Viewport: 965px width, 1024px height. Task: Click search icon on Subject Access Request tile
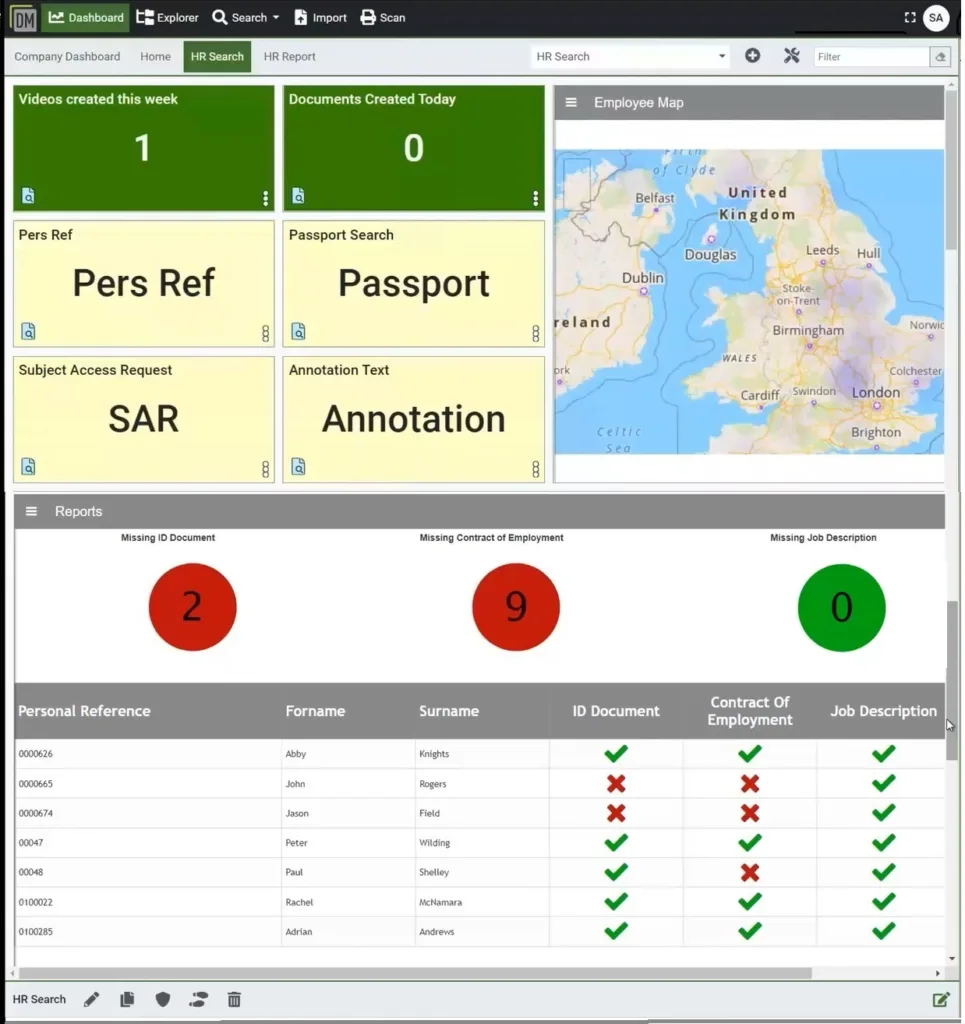pos(28,466)
